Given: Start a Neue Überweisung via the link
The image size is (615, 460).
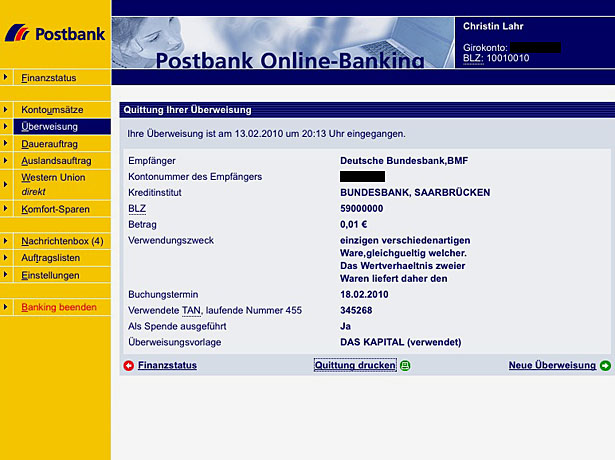Looking at the screenshot, I should (x=552, y=366).
